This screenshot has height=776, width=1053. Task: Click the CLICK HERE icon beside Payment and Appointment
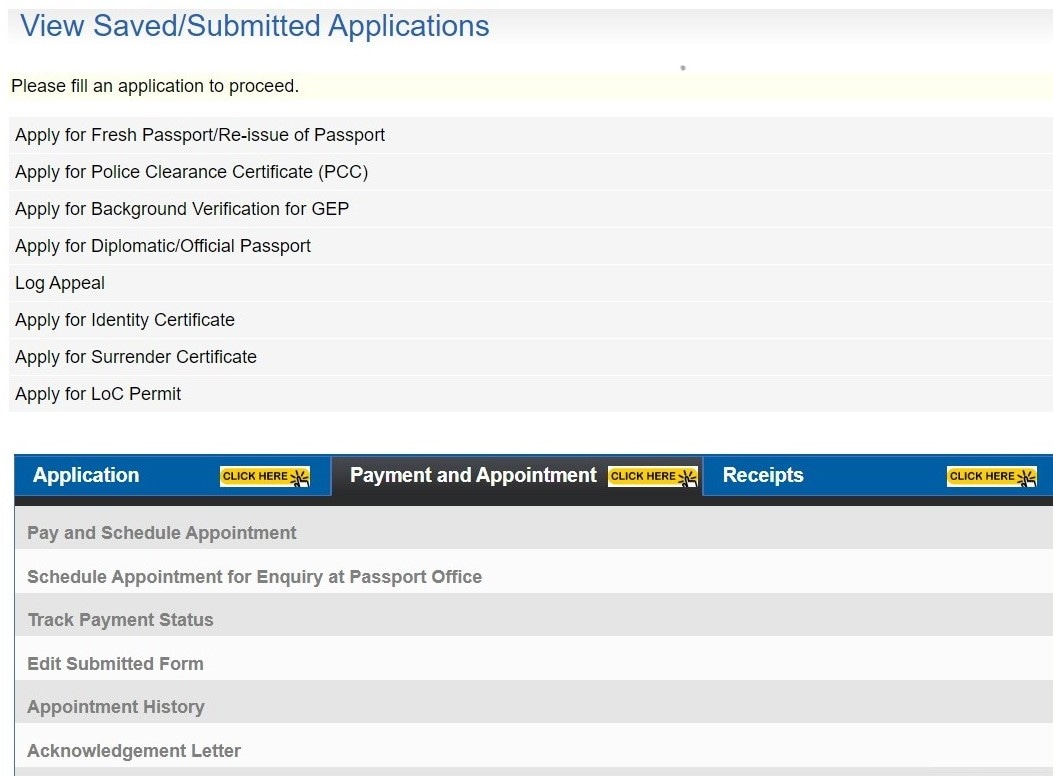tap(652, 477)
